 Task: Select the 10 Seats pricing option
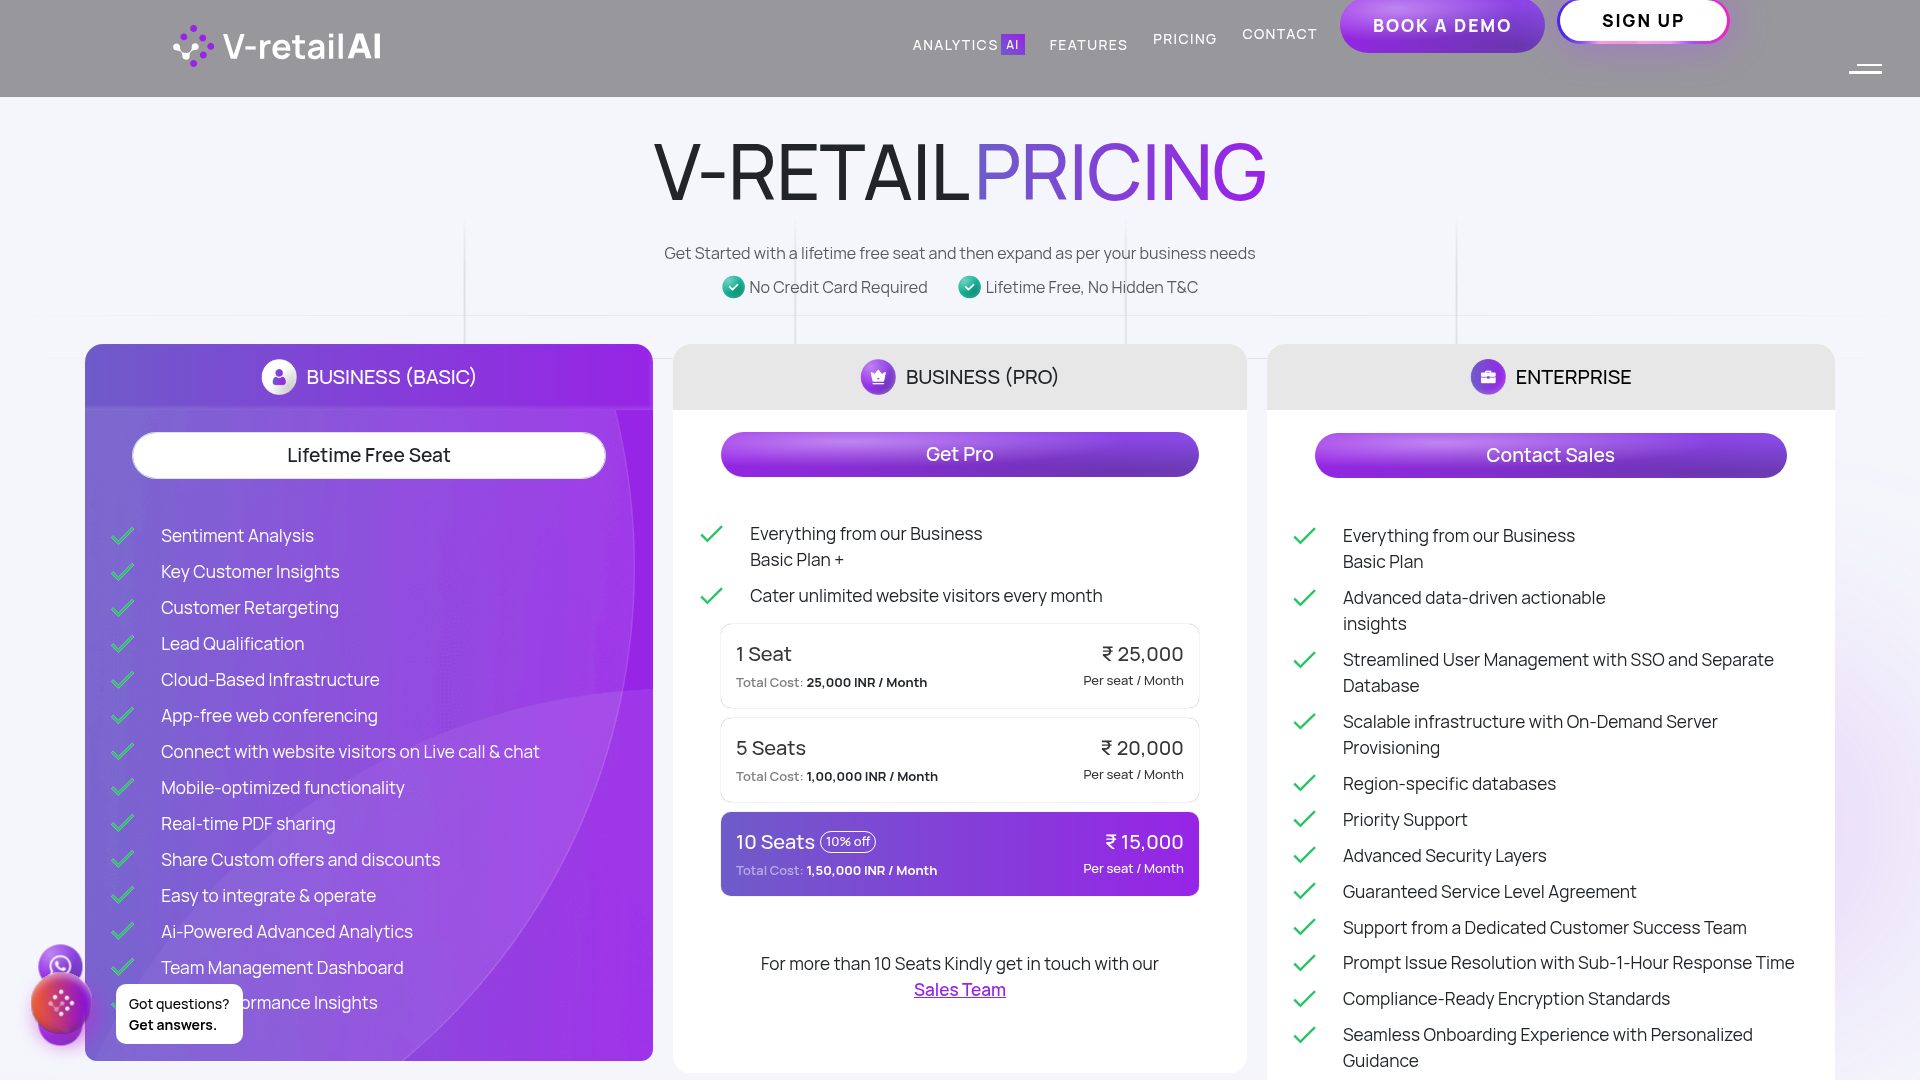click(x=960, y=854)
